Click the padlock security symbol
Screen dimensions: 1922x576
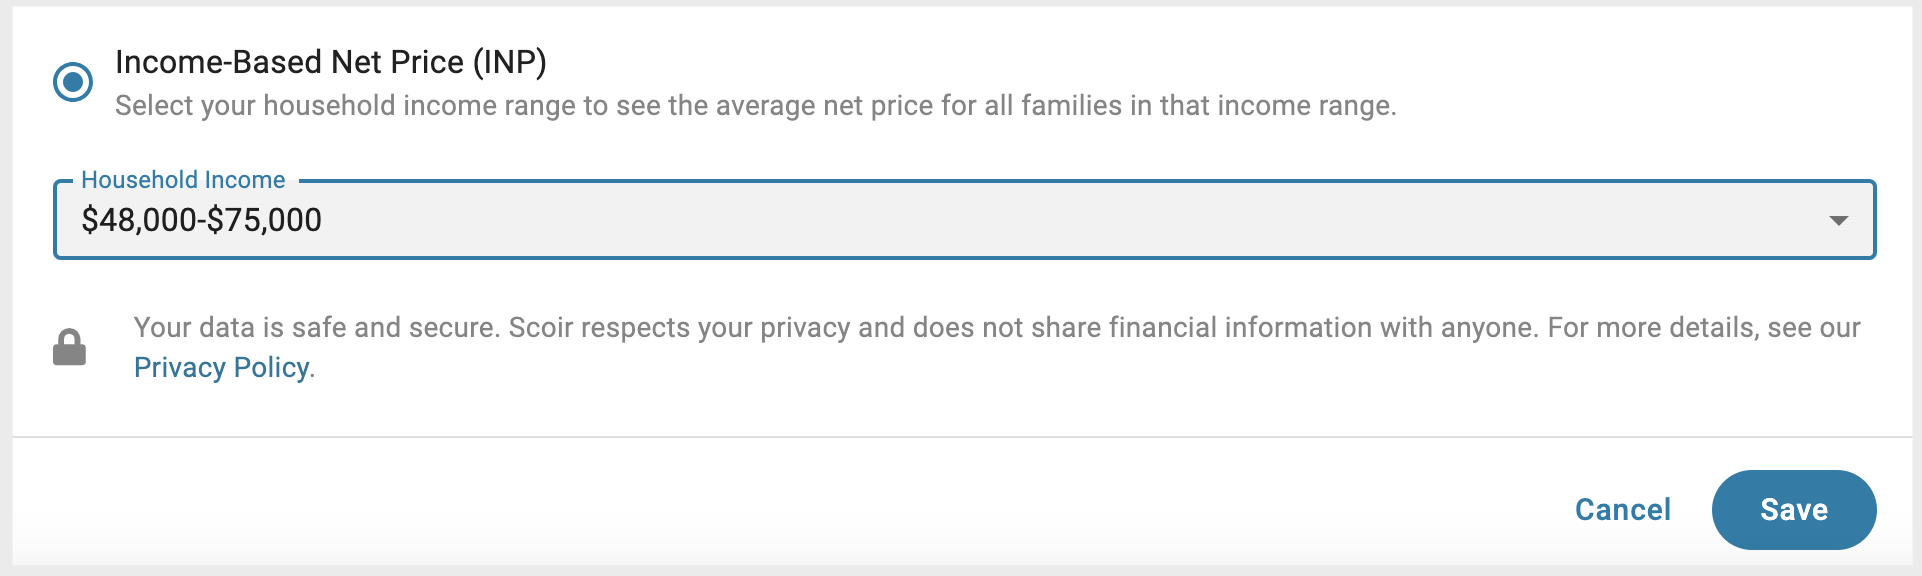69,347
